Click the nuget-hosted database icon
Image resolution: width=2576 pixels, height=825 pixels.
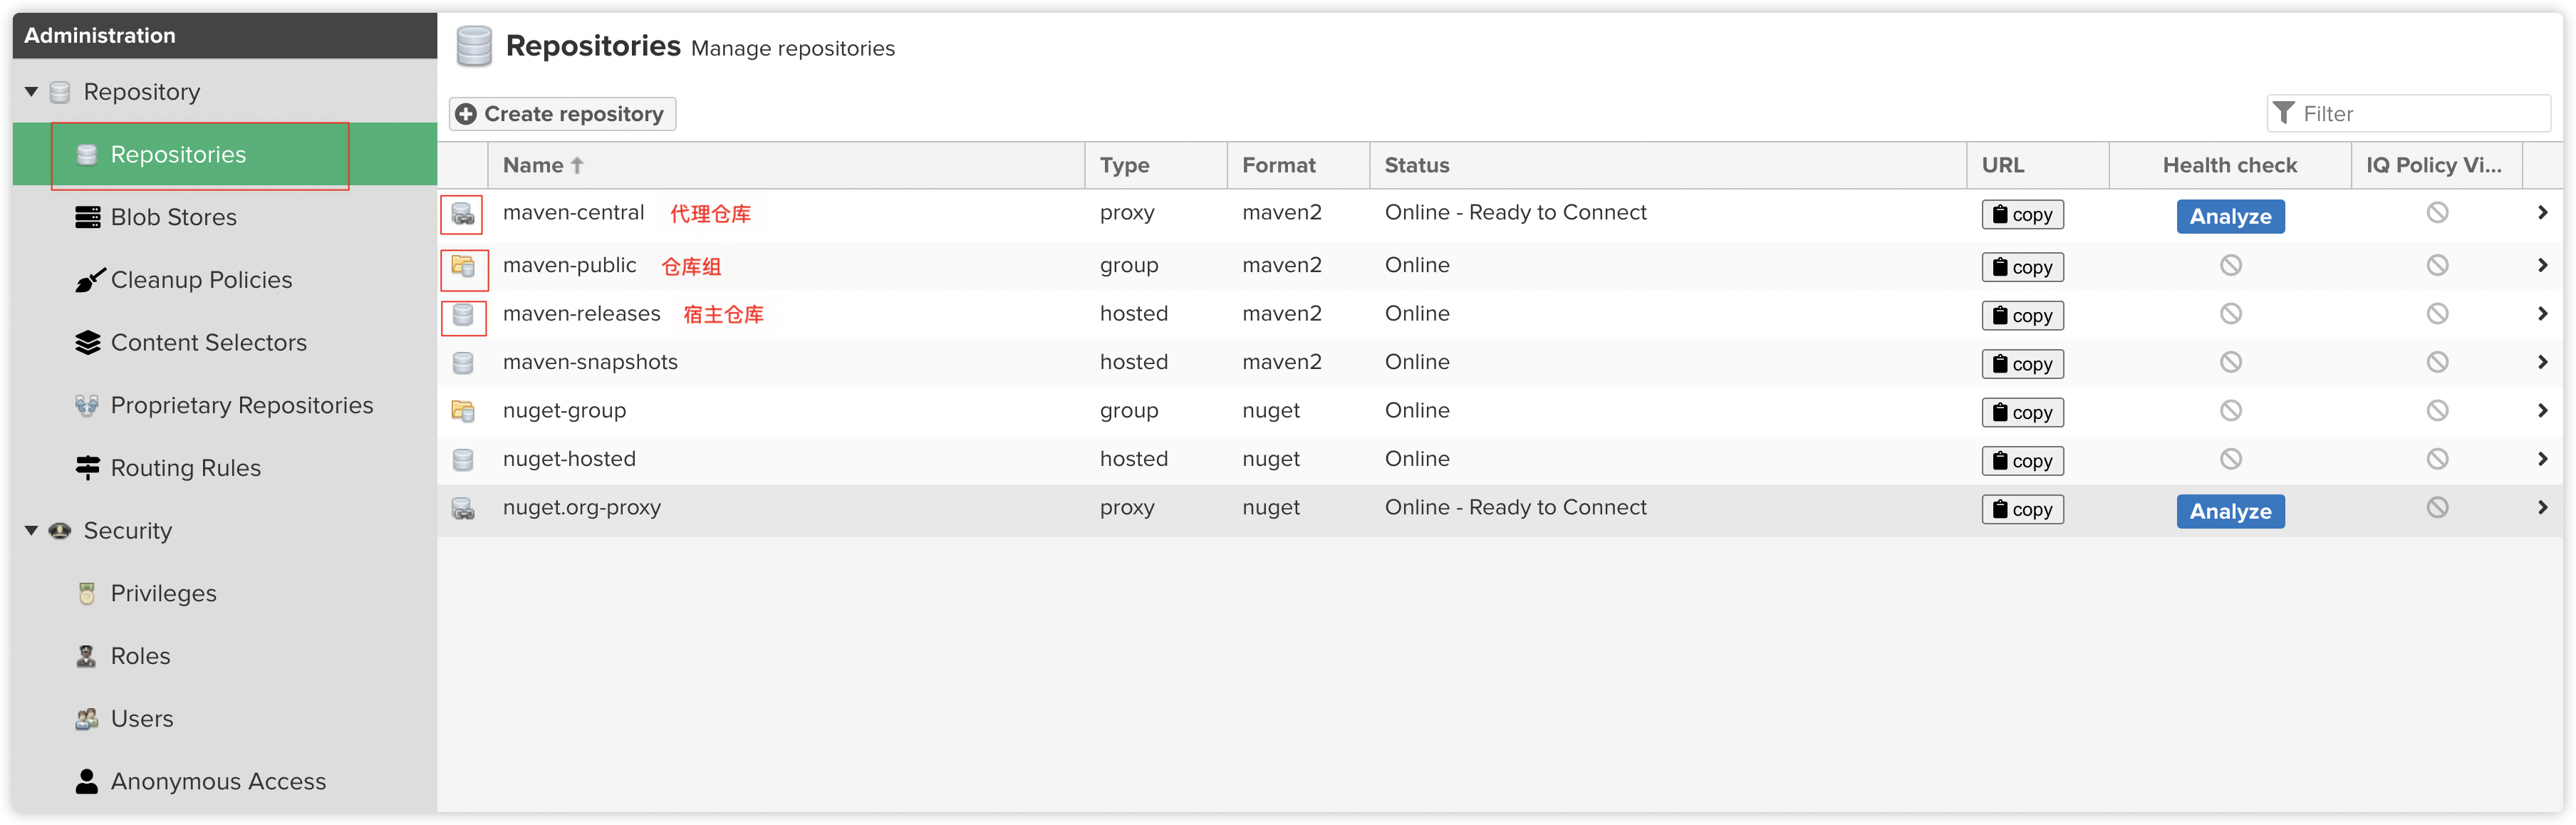(x=463, y=460)
